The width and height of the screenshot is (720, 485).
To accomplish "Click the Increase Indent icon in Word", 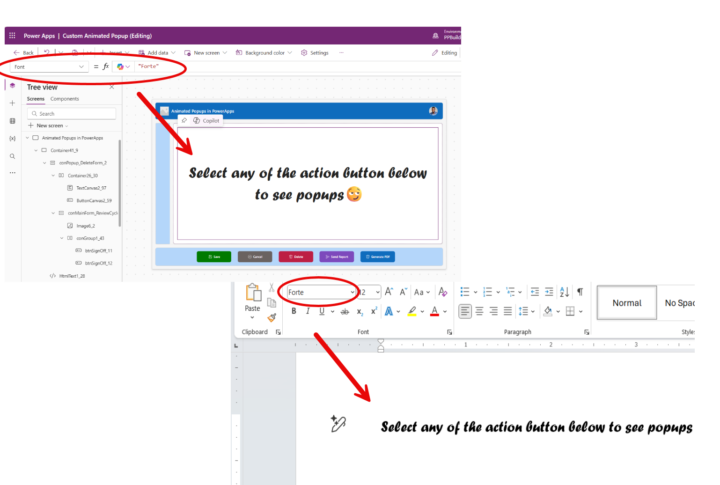I will (x=549, y=292).
